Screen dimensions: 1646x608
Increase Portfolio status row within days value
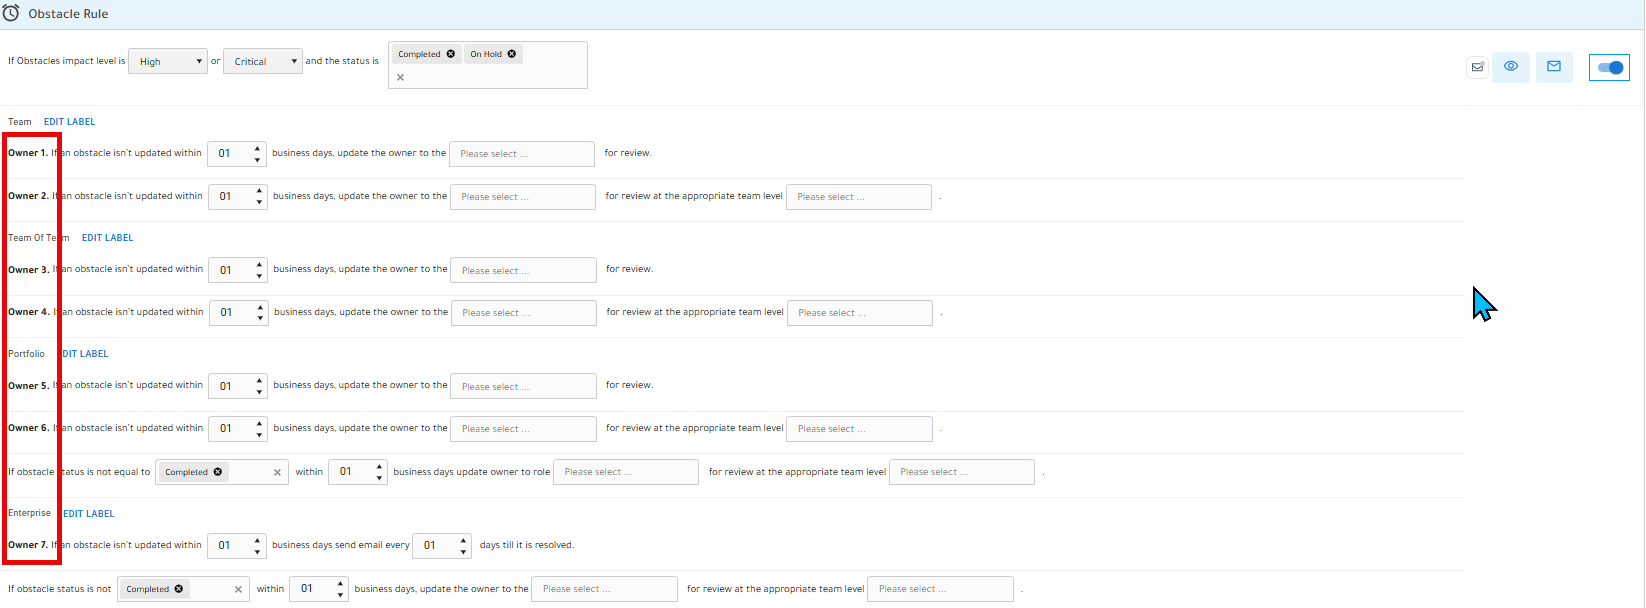pos(380,466)
